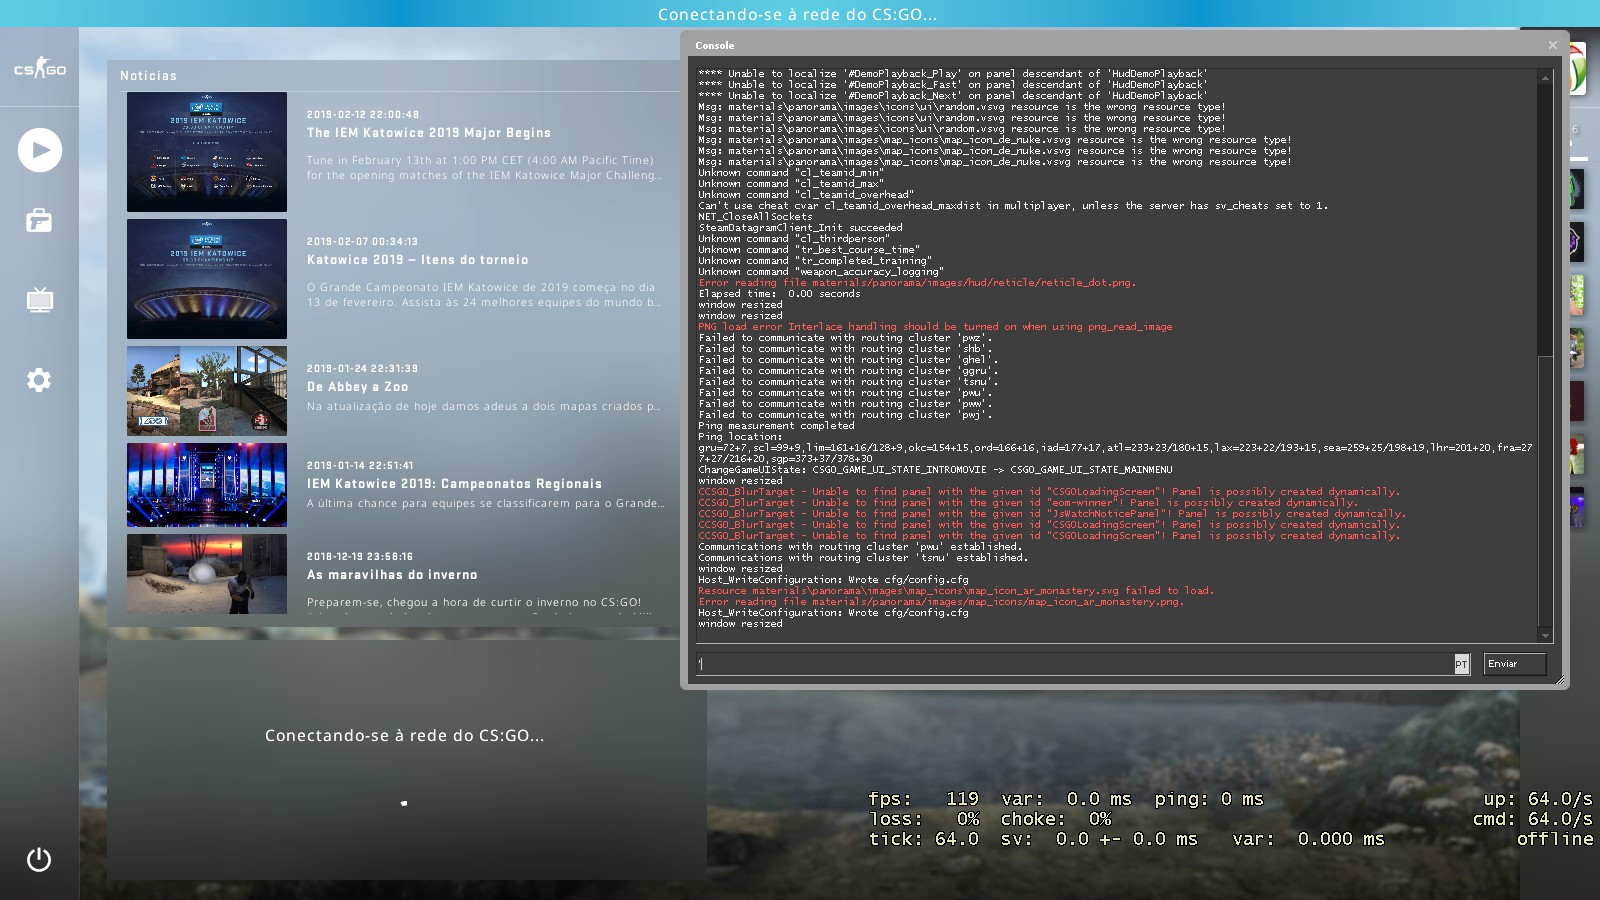This screenshot has width=1600, height=900.
Task: Close the Console window
Action: pyautogui.click(x=1552, y=45)
